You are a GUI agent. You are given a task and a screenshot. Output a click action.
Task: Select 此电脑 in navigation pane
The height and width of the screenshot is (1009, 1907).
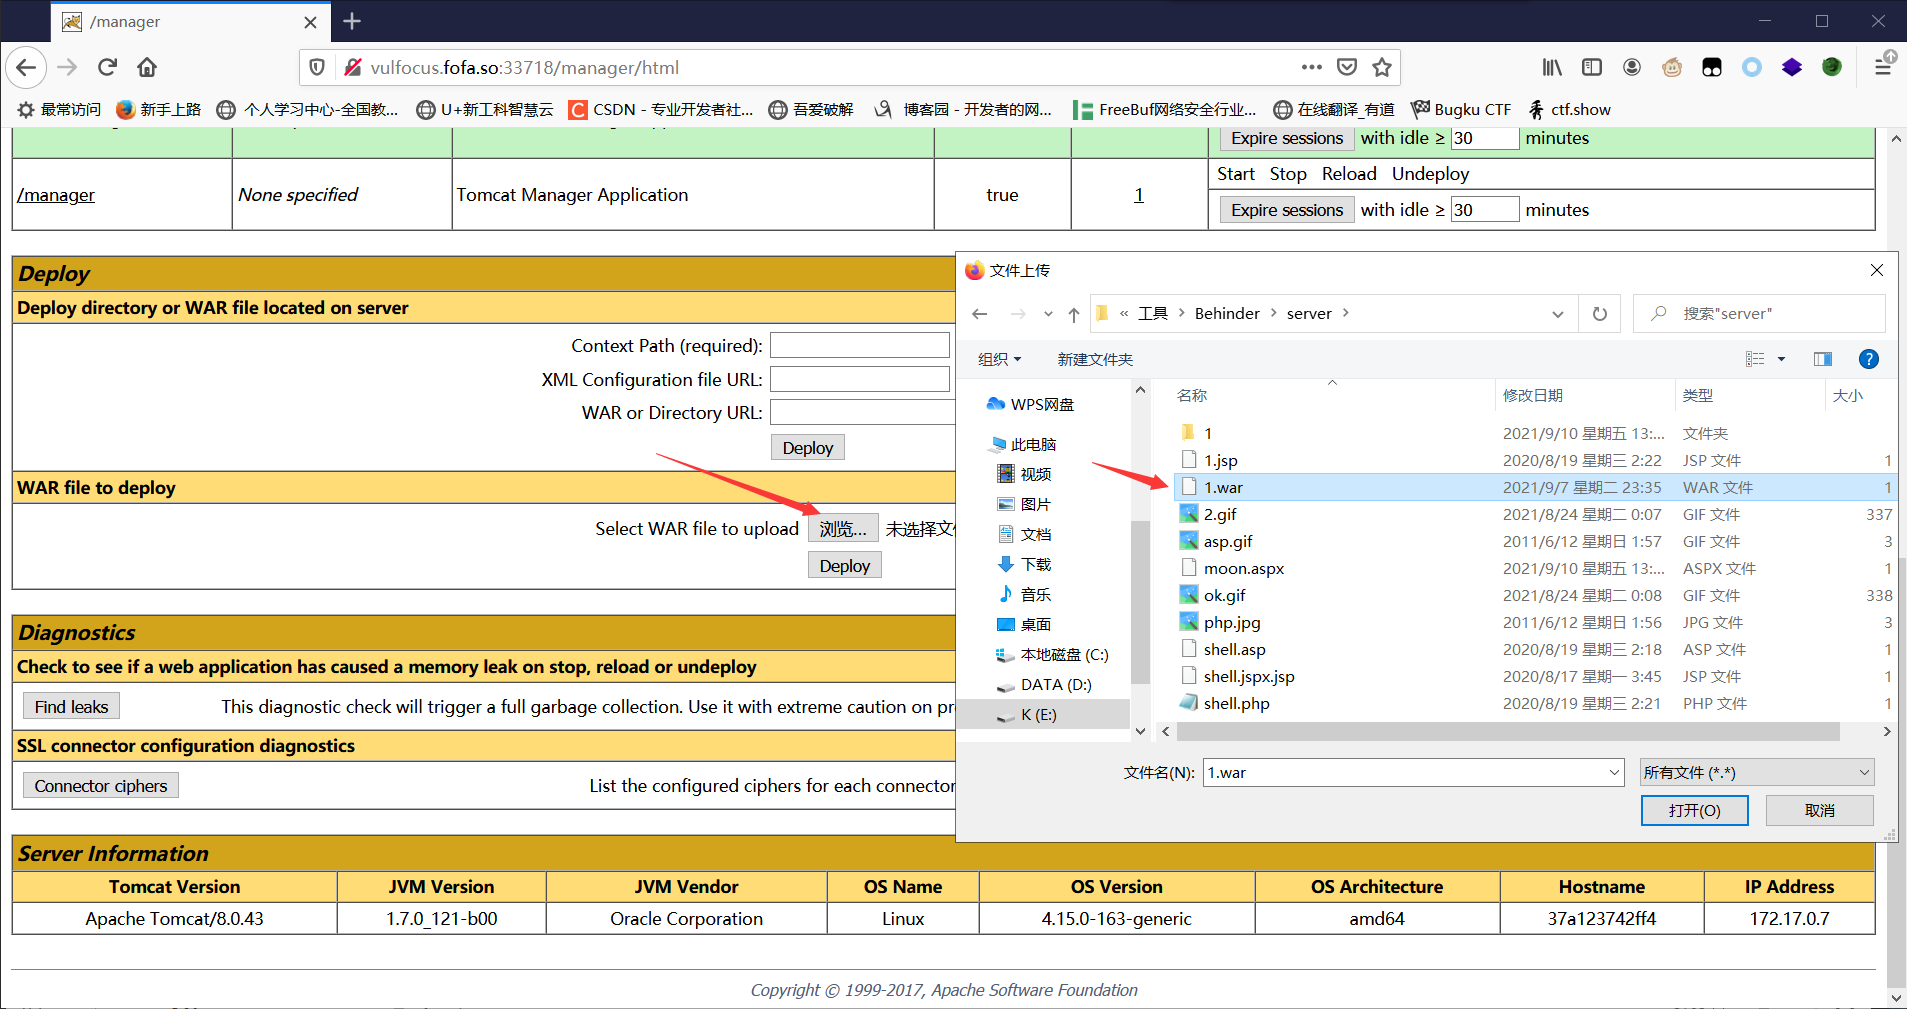pyautogui.click(x=1033, y=444)
